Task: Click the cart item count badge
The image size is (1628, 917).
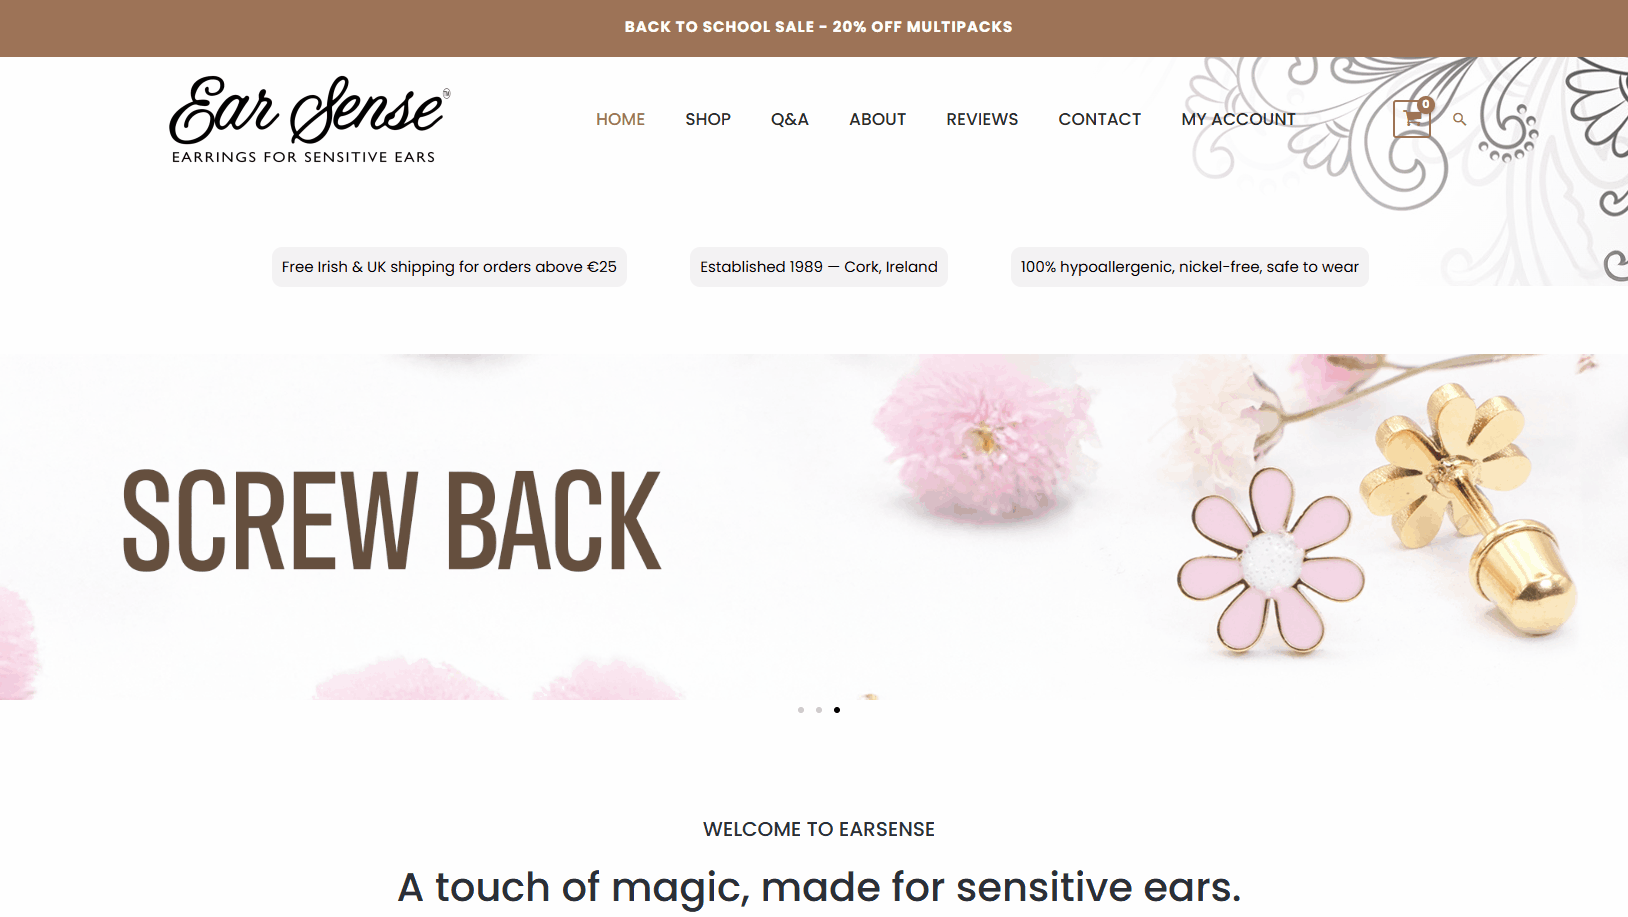Action: (x=1426, y=104)
